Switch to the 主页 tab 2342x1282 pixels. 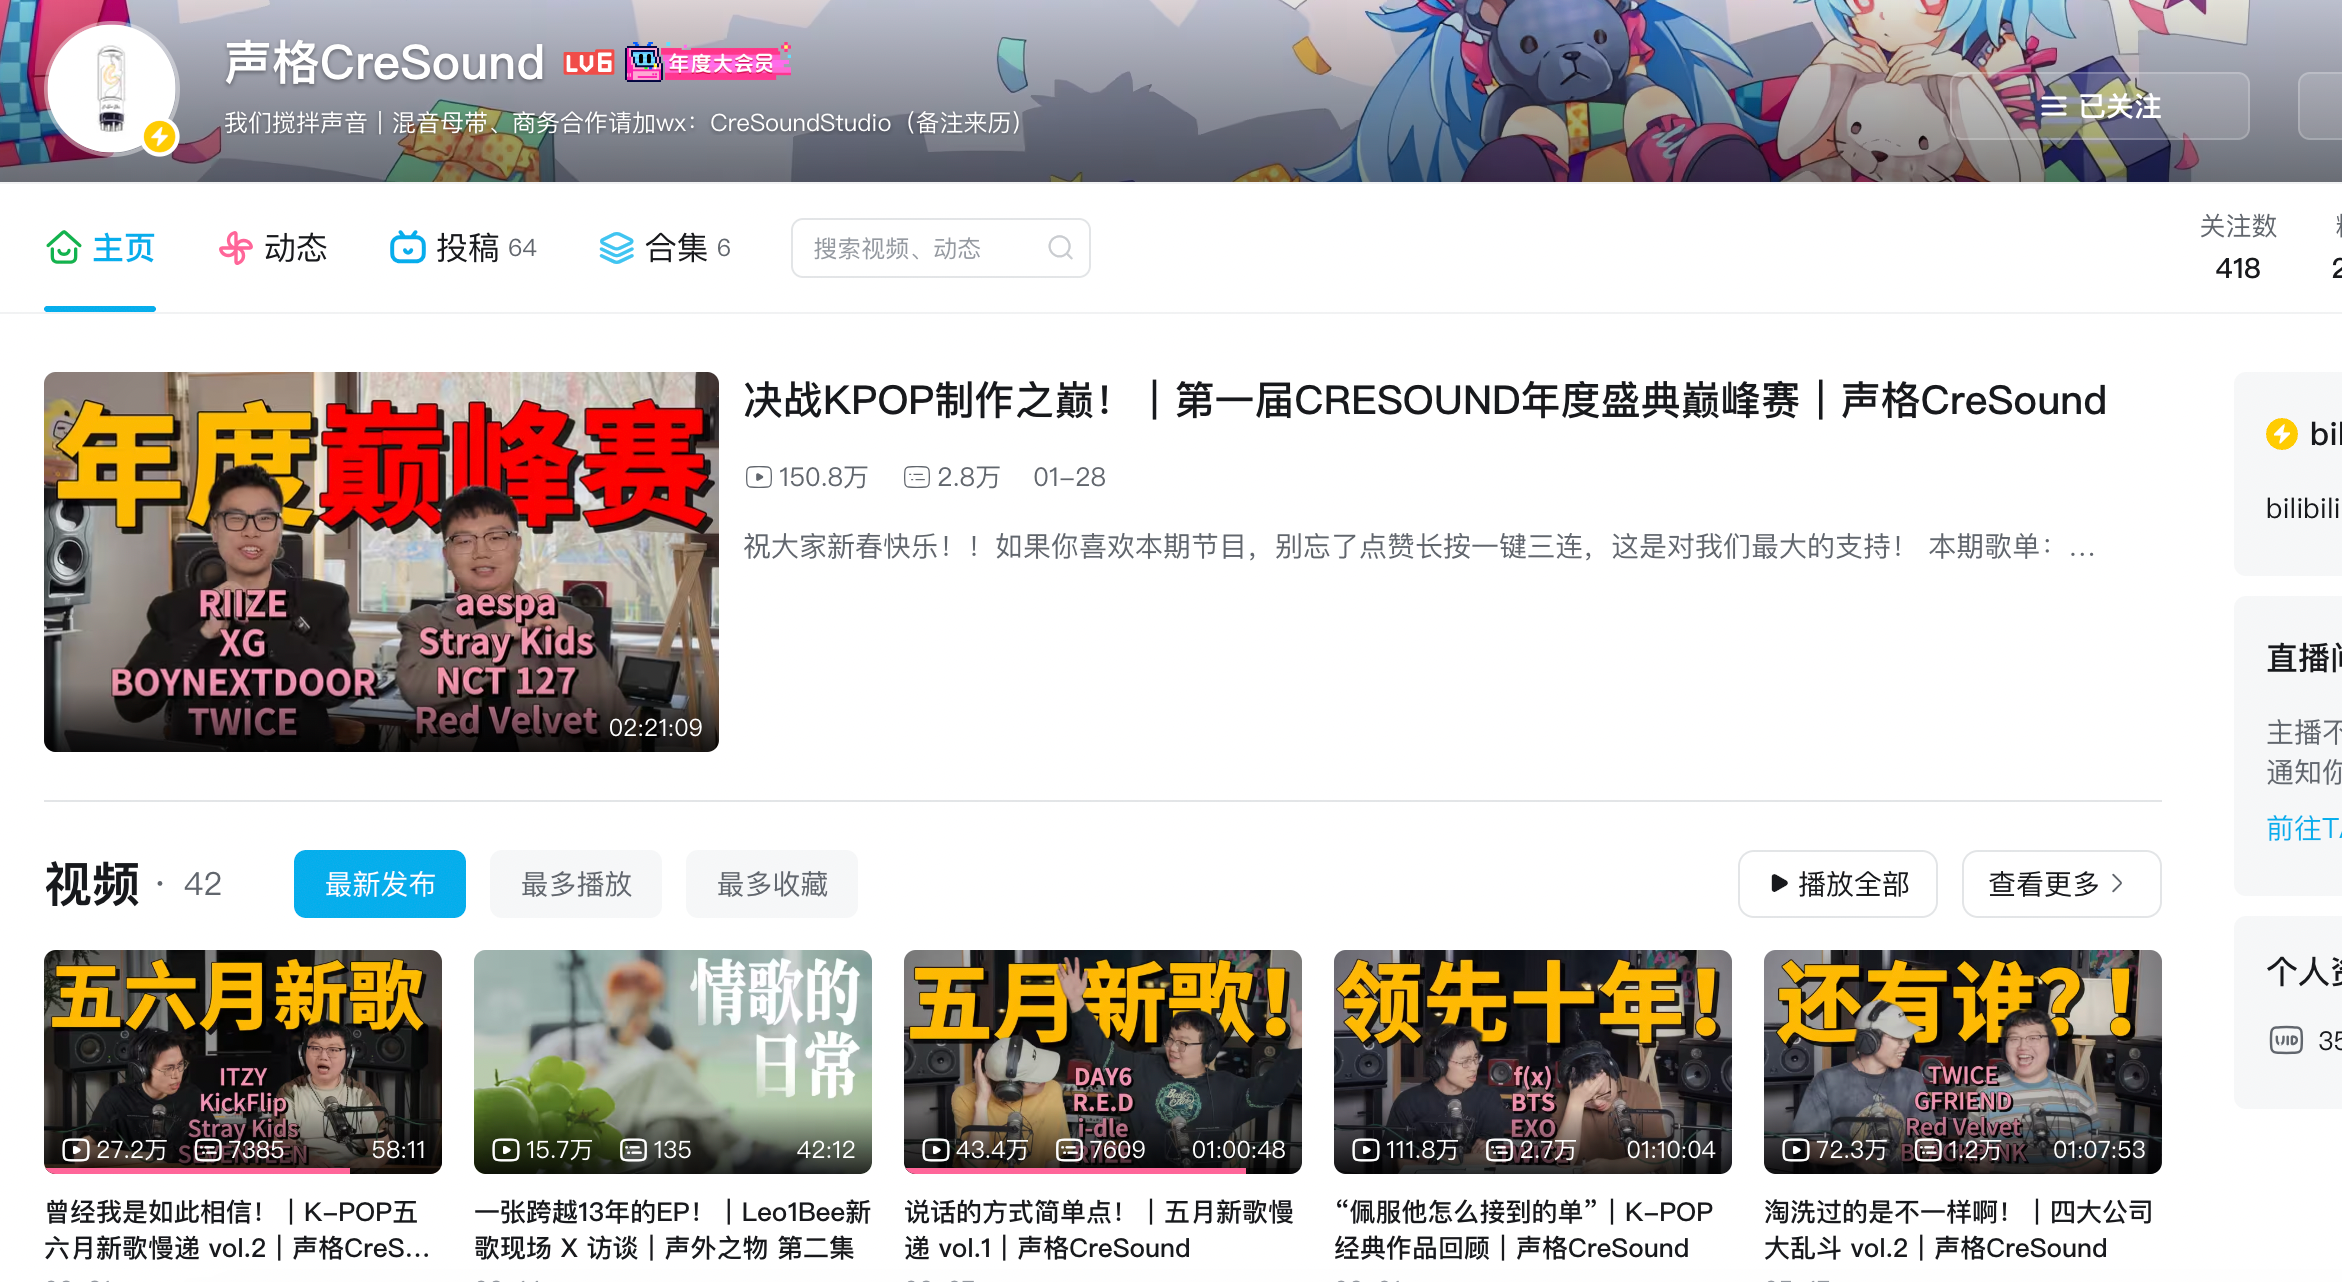click(100, 248)
